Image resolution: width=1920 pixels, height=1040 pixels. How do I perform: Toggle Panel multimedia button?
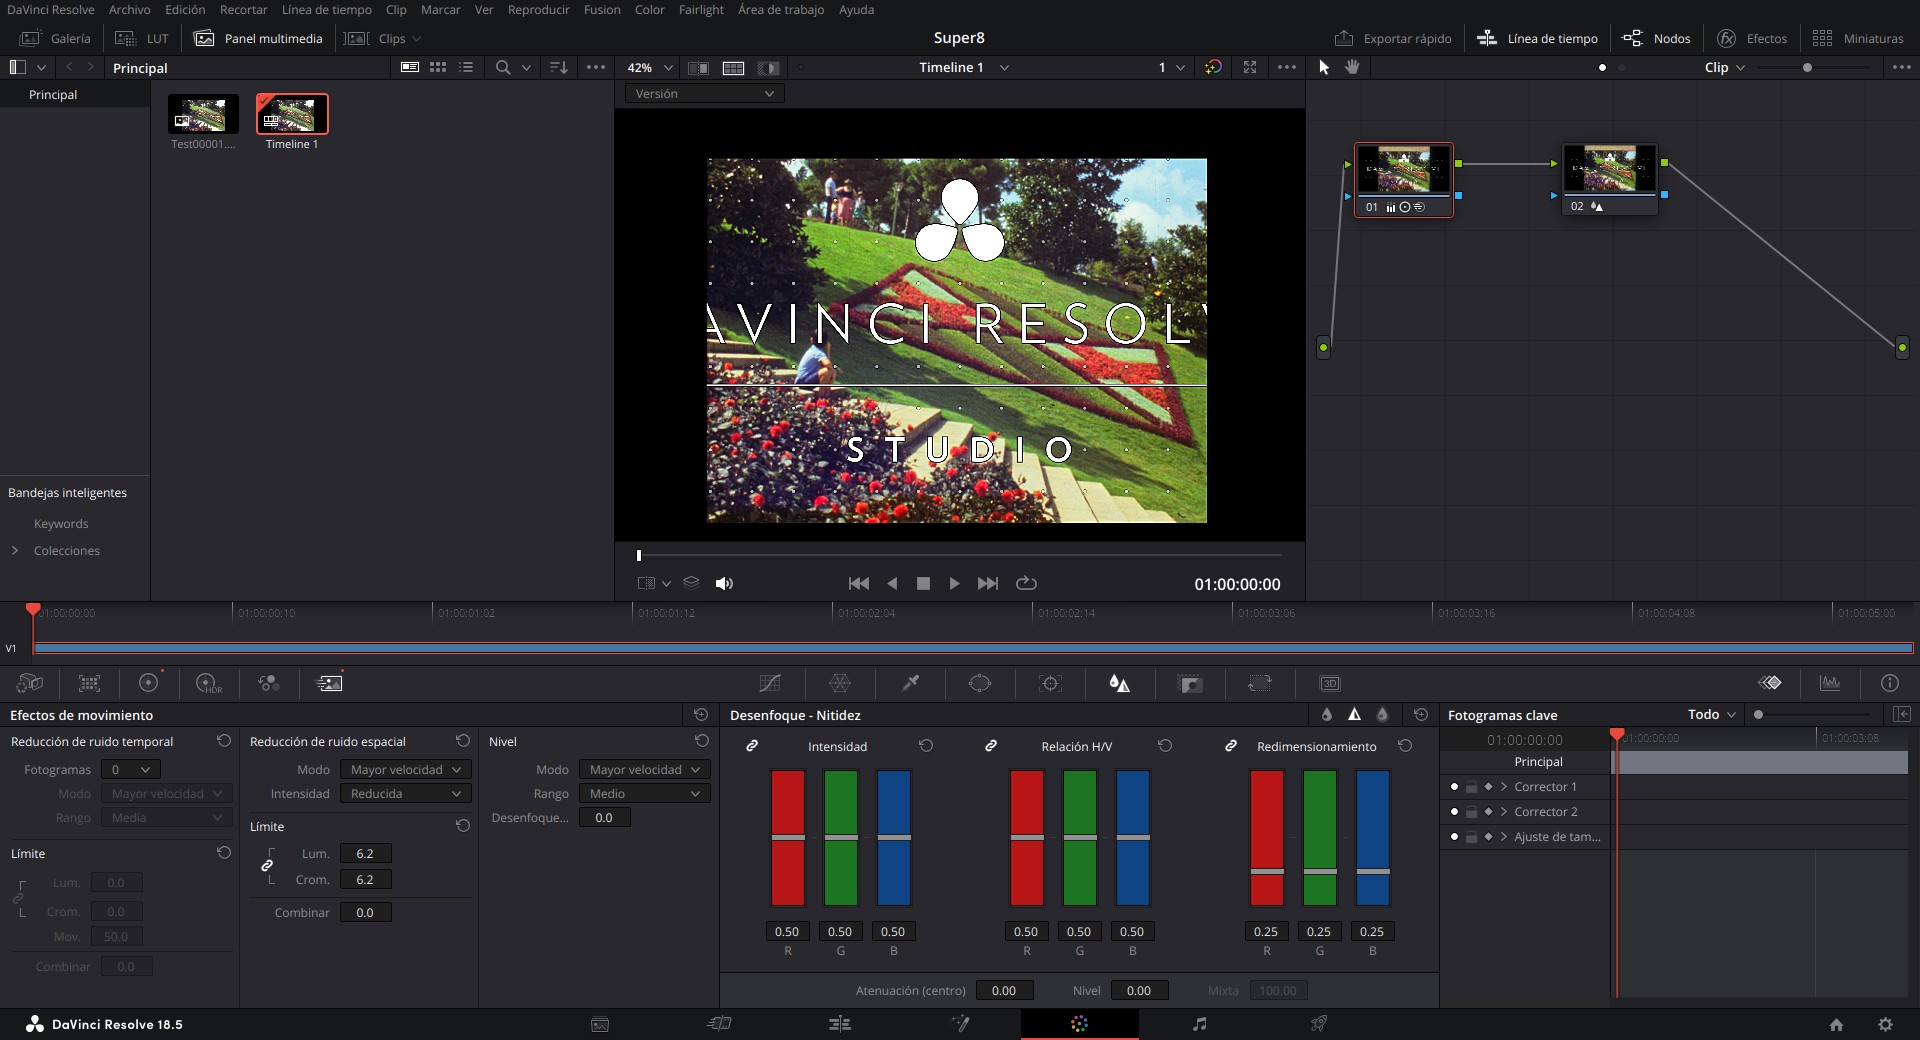pyautogui.click(x=258, y=38)
